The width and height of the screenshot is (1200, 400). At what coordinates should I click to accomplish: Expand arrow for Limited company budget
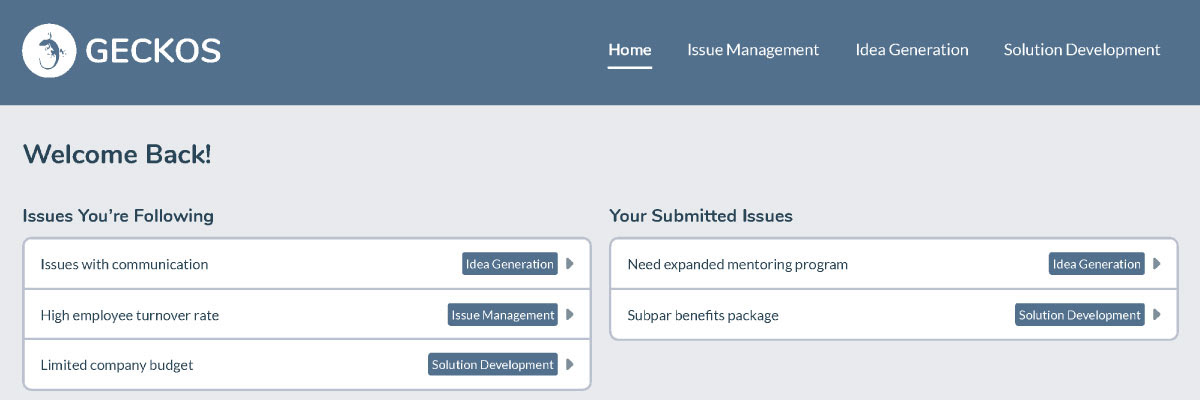570,365
